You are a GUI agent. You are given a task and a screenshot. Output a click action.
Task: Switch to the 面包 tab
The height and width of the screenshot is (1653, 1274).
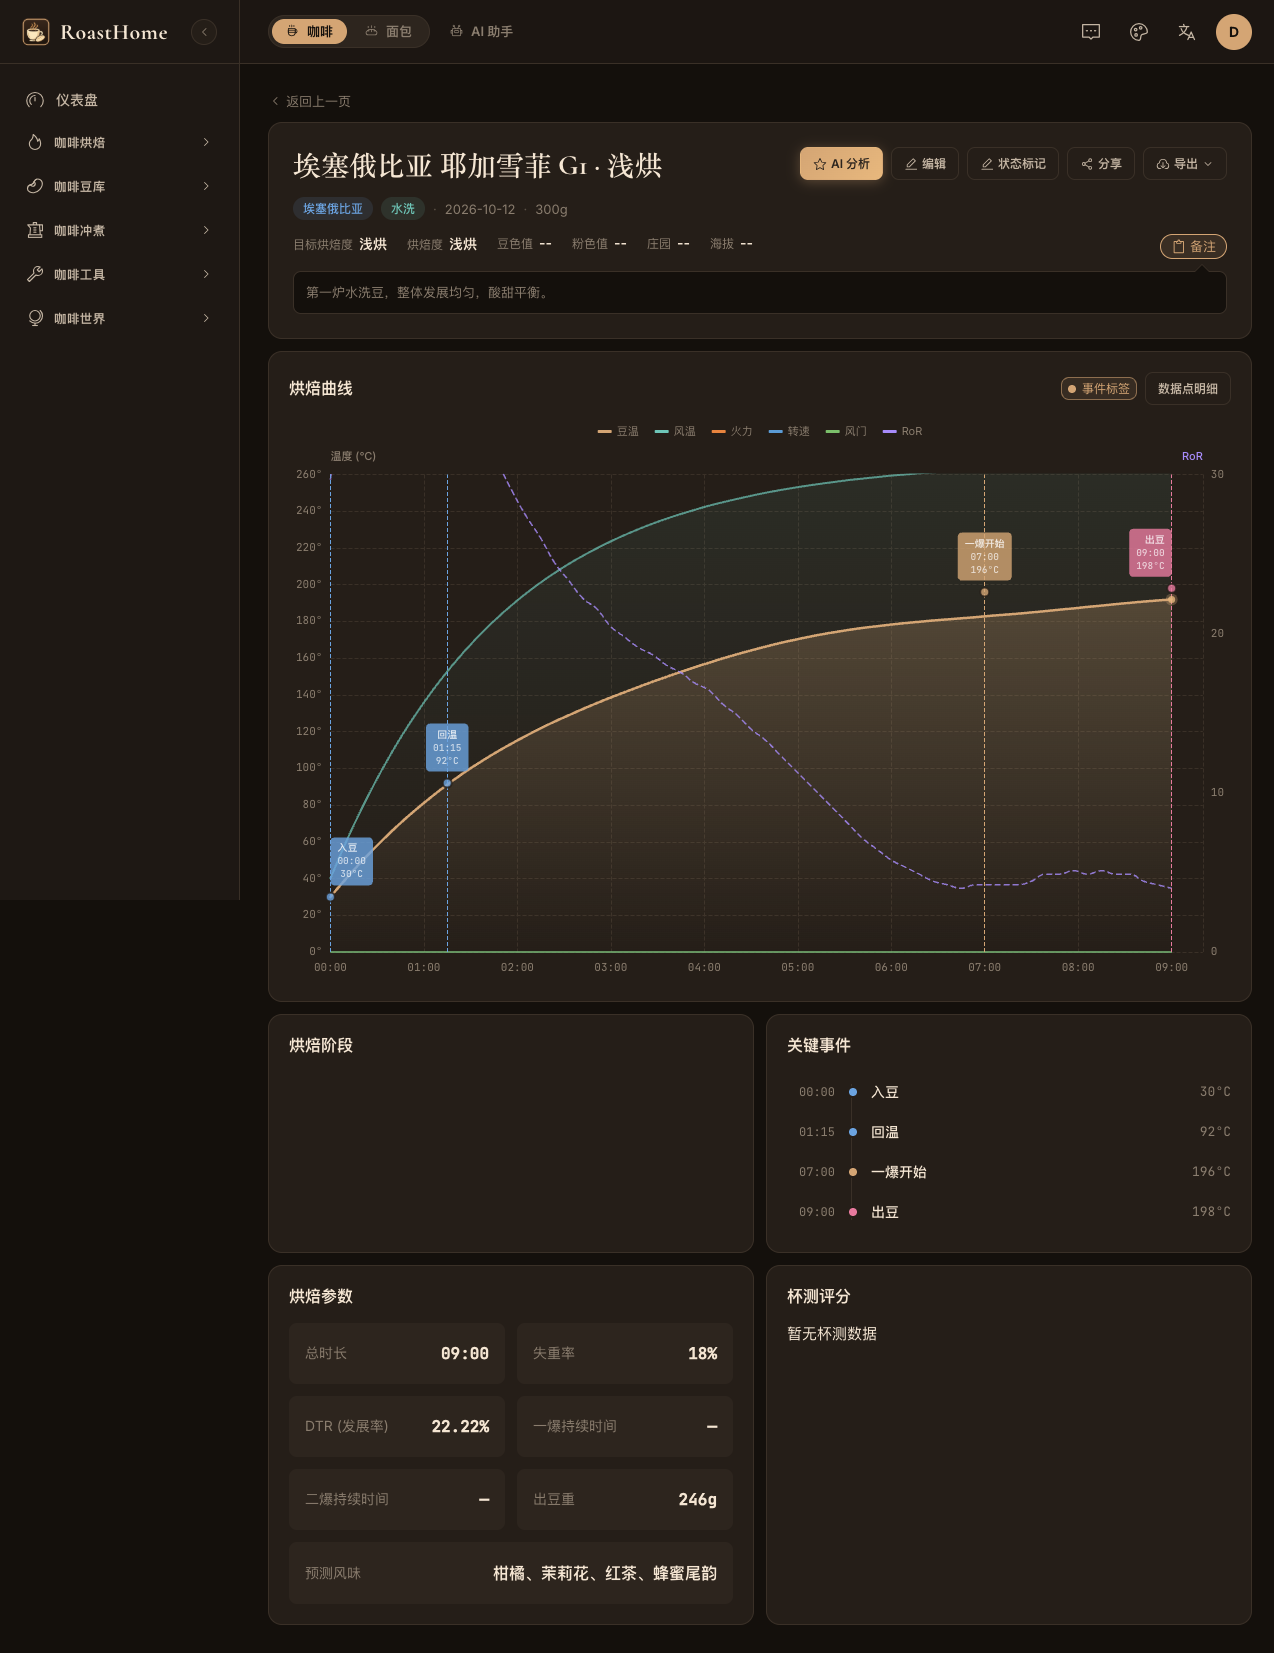click(389, 32)
